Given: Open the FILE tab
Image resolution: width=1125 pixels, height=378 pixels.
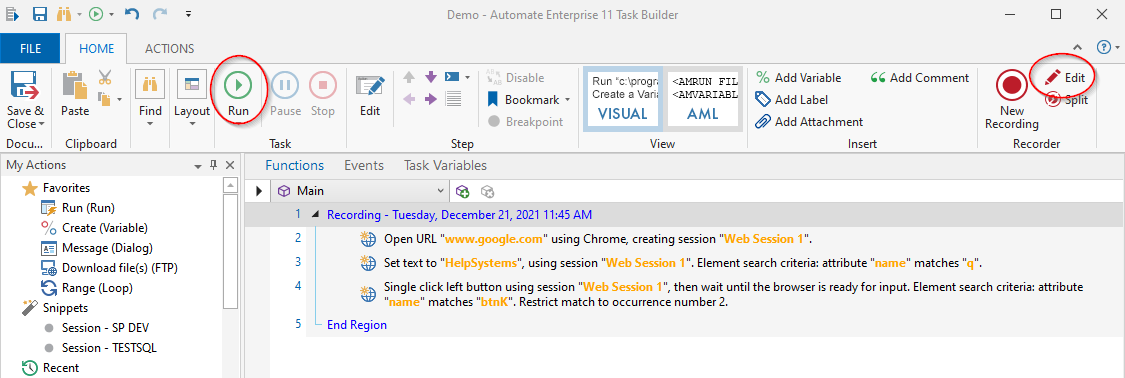Looking at the screenshot, I should point(30,49).
